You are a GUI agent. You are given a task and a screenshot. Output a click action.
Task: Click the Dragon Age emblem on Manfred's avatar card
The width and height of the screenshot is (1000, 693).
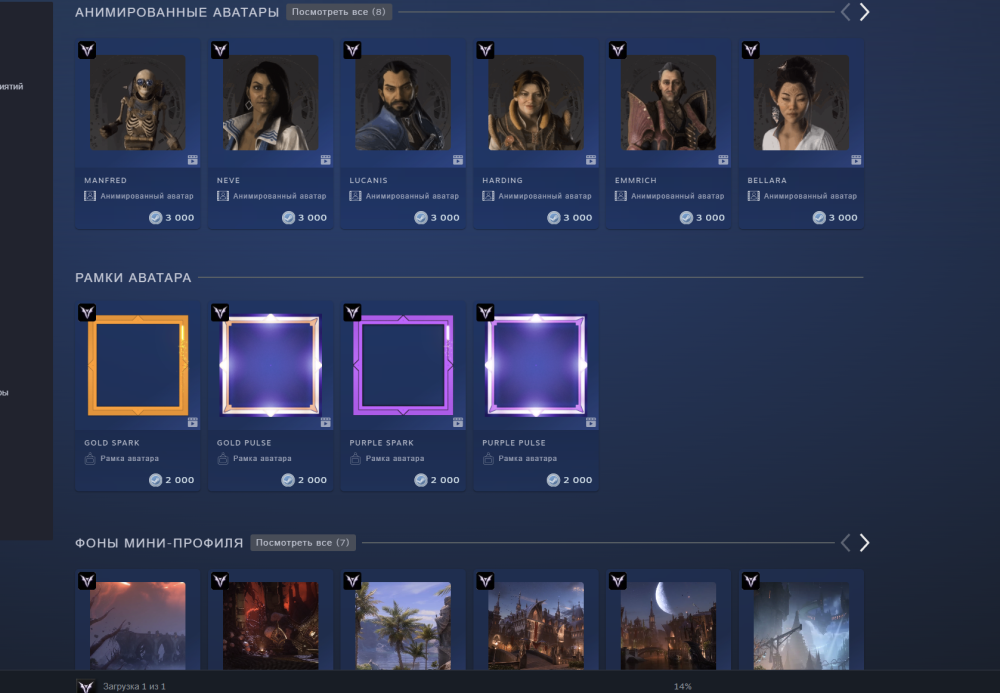86,50
